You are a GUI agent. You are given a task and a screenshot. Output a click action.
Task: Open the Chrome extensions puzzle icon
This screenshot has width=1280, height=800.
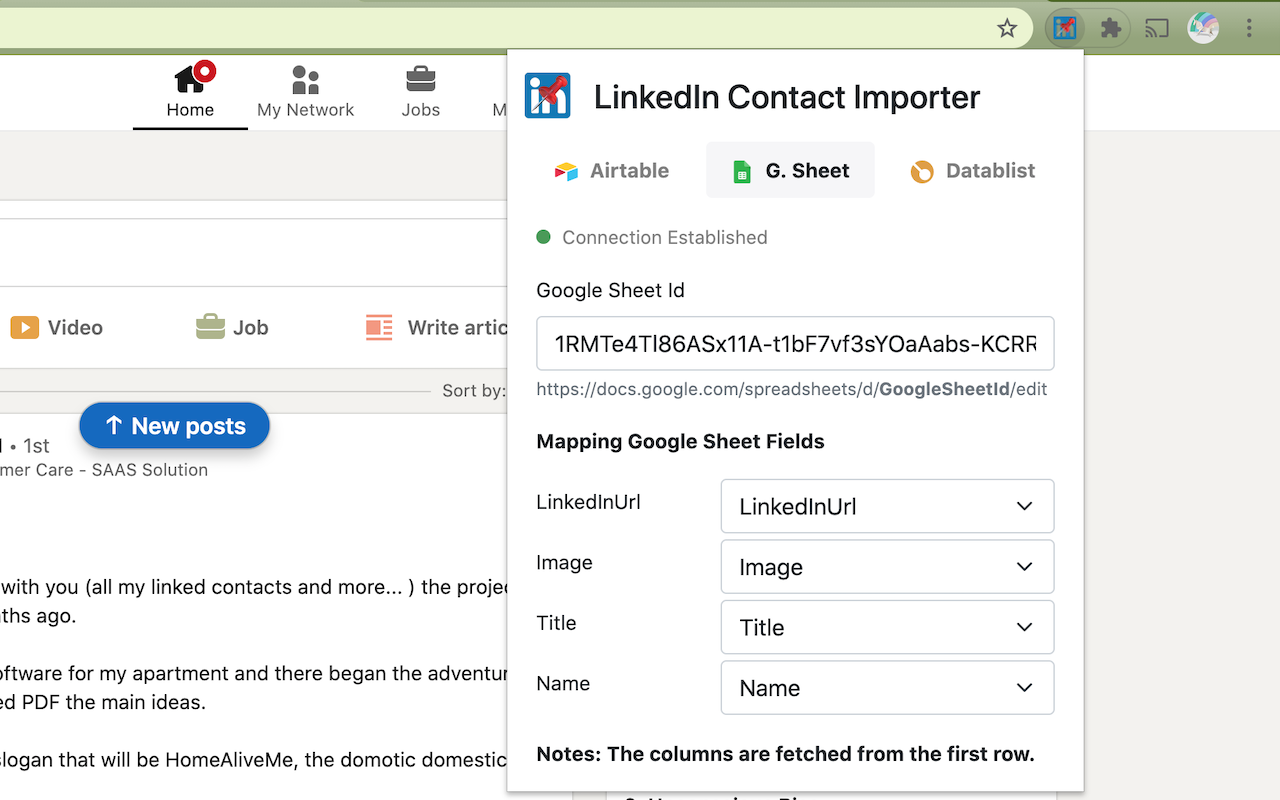1110,28
